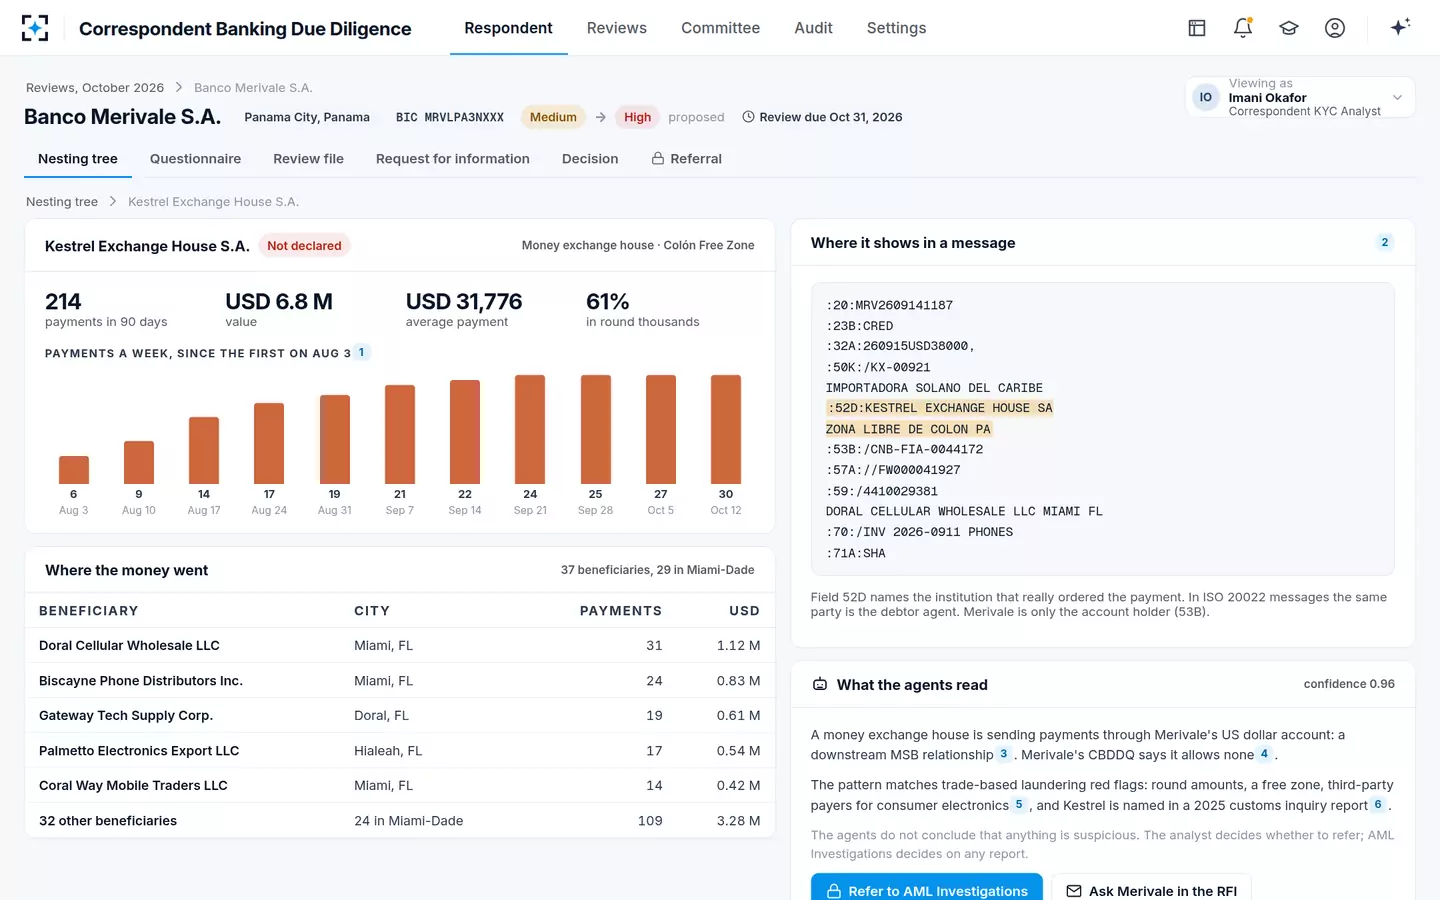Click the app logo icon
1440x900 pixels.
pyautogui.click(x=35, y=28)
